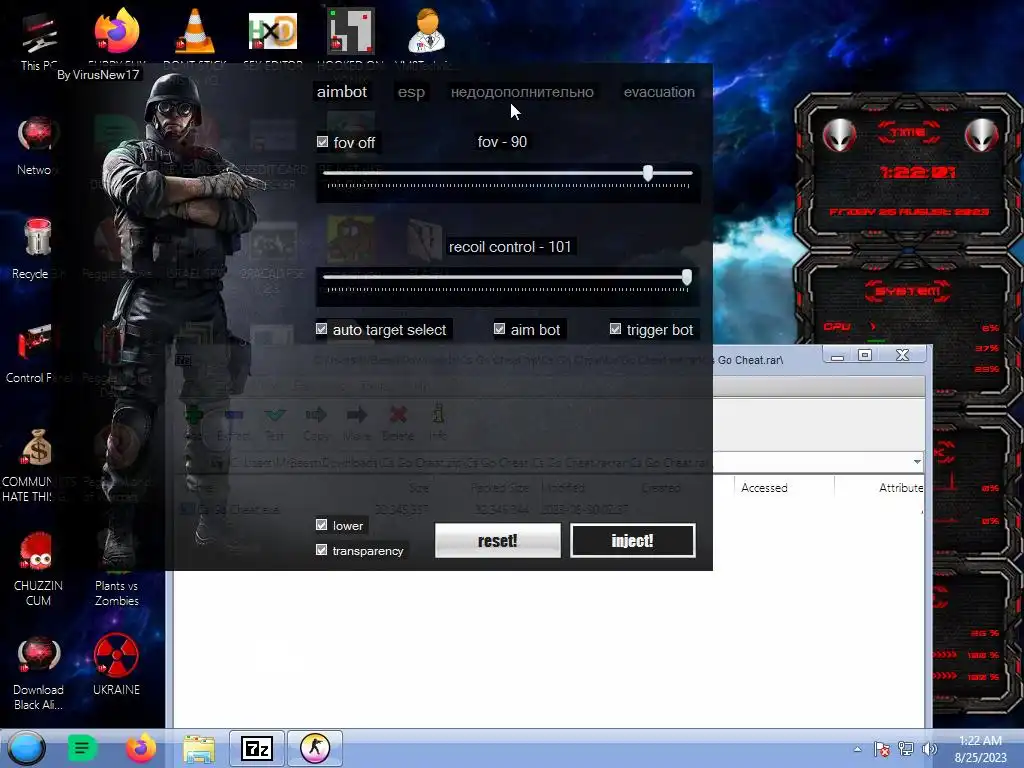Open the taskbar clock and date
This screenshot has width=1024, height=768.
[980, 749]
